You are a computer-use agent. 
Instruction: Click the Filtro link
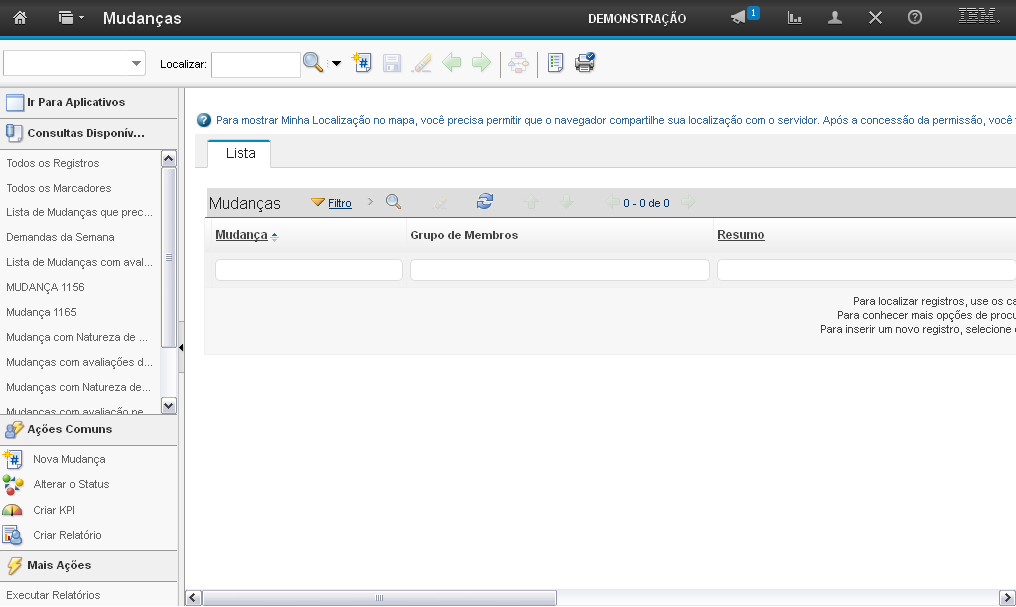pos(340,203)
